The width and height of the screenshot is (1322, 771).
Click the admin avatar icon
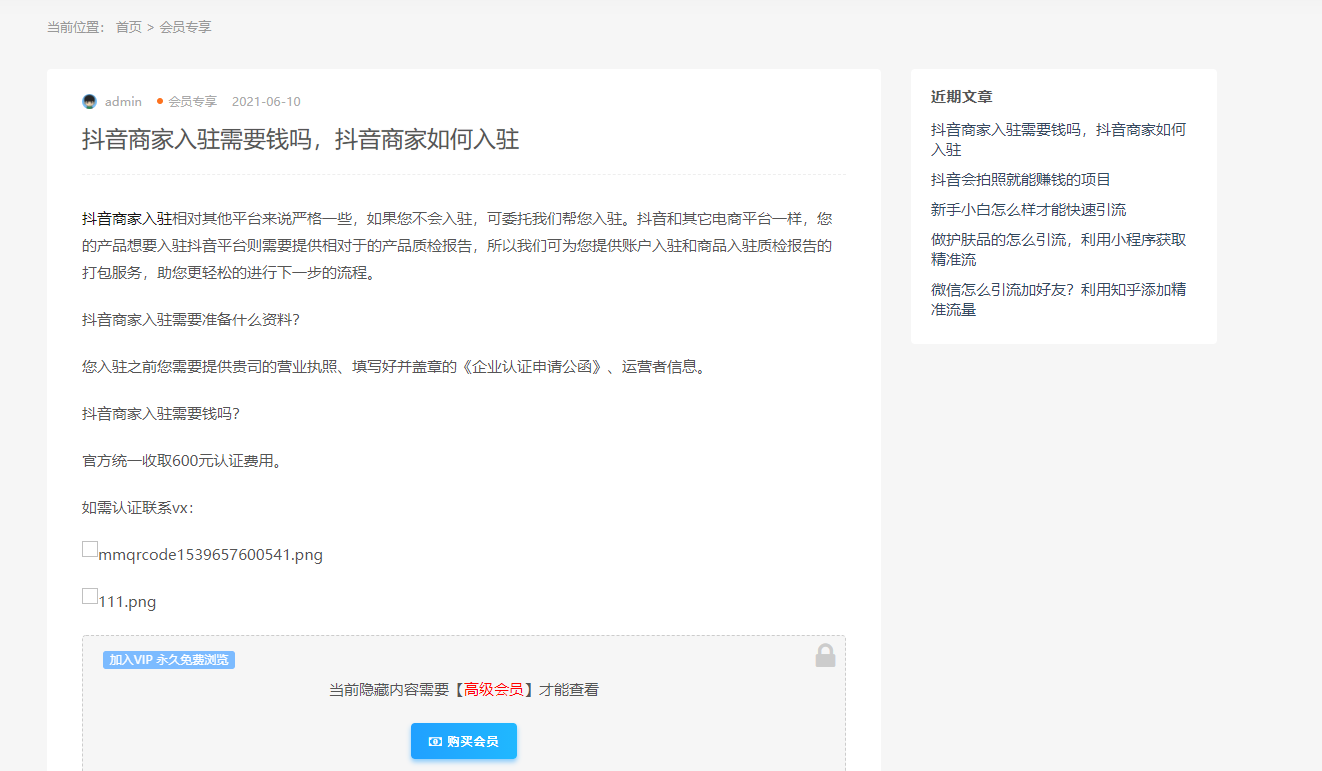point(90,102)
